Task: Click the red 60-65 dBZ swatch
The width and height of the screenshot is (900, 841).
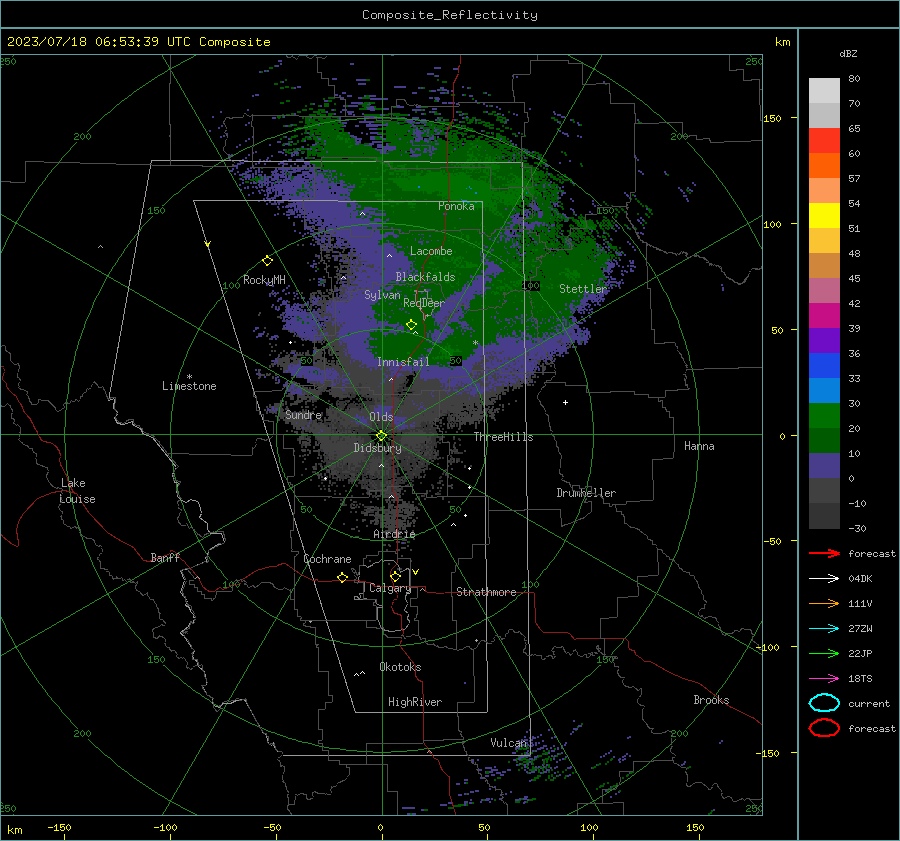Action: pyautogui.click(x=824, y=141)
